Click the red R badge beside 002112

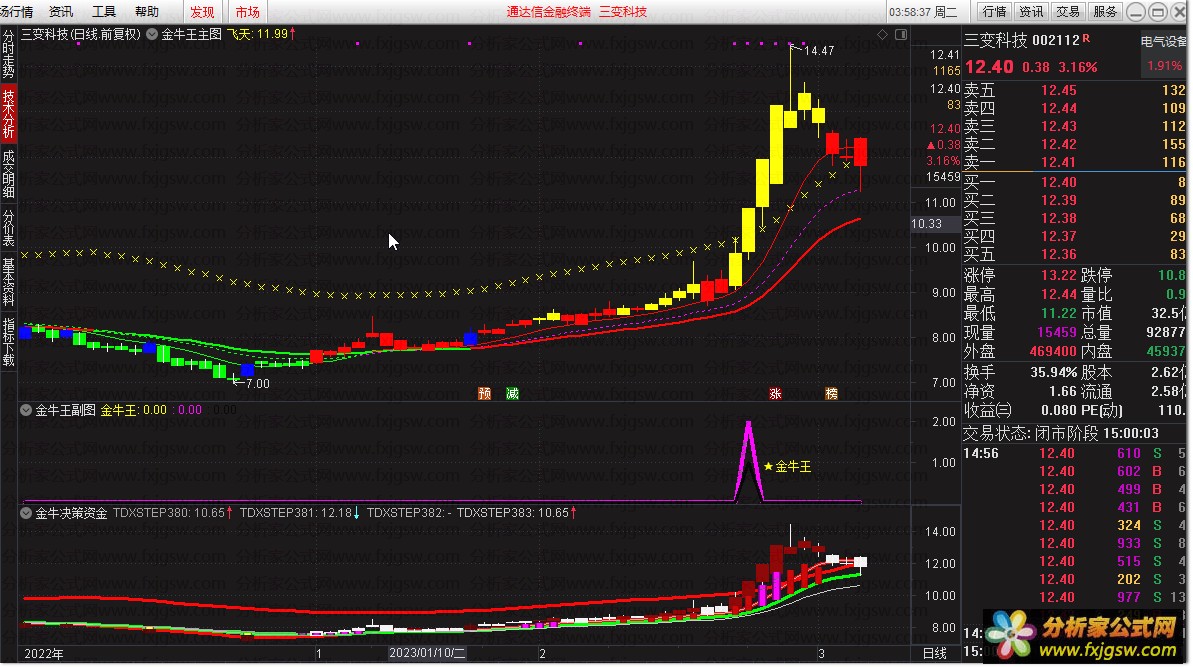(x=1086, y=38)
